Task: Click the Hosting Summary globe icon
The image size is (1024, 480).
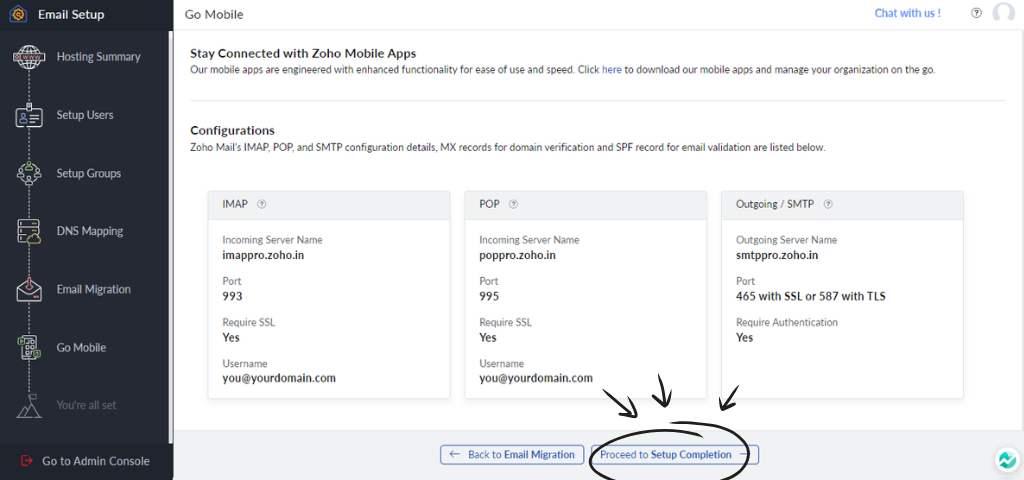Action: coord(29,57)
